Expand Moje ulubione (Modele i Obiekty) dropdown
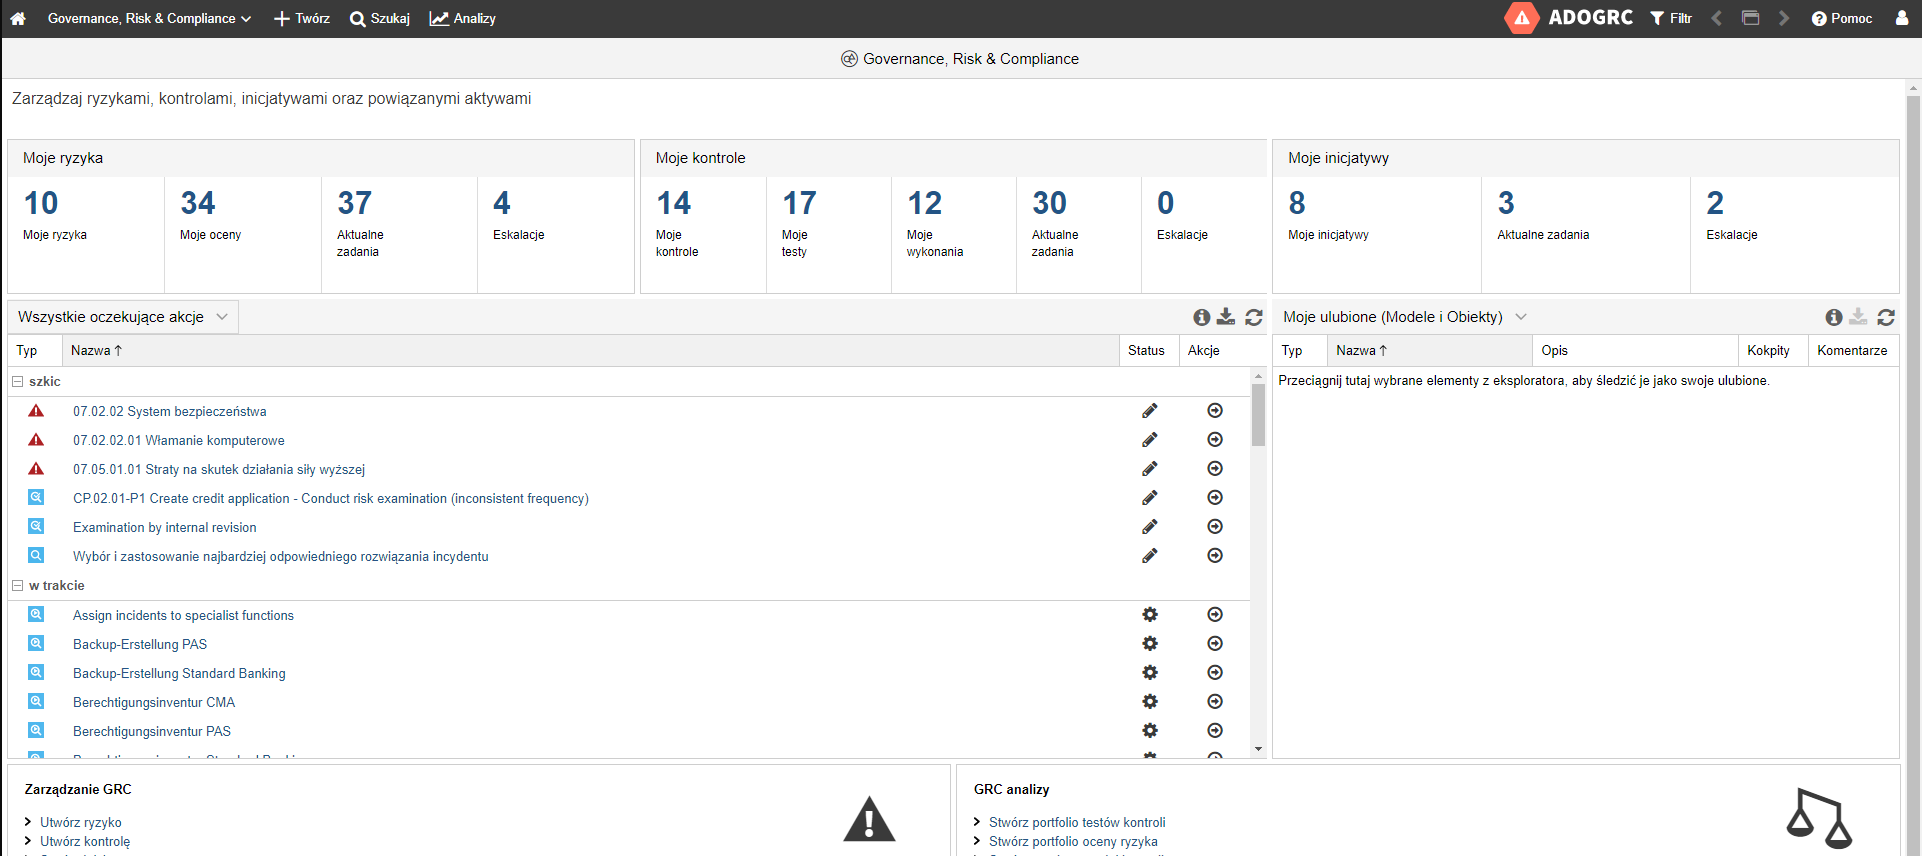Viewport: 1922px width, 856px height. (x=1521, y=317)
